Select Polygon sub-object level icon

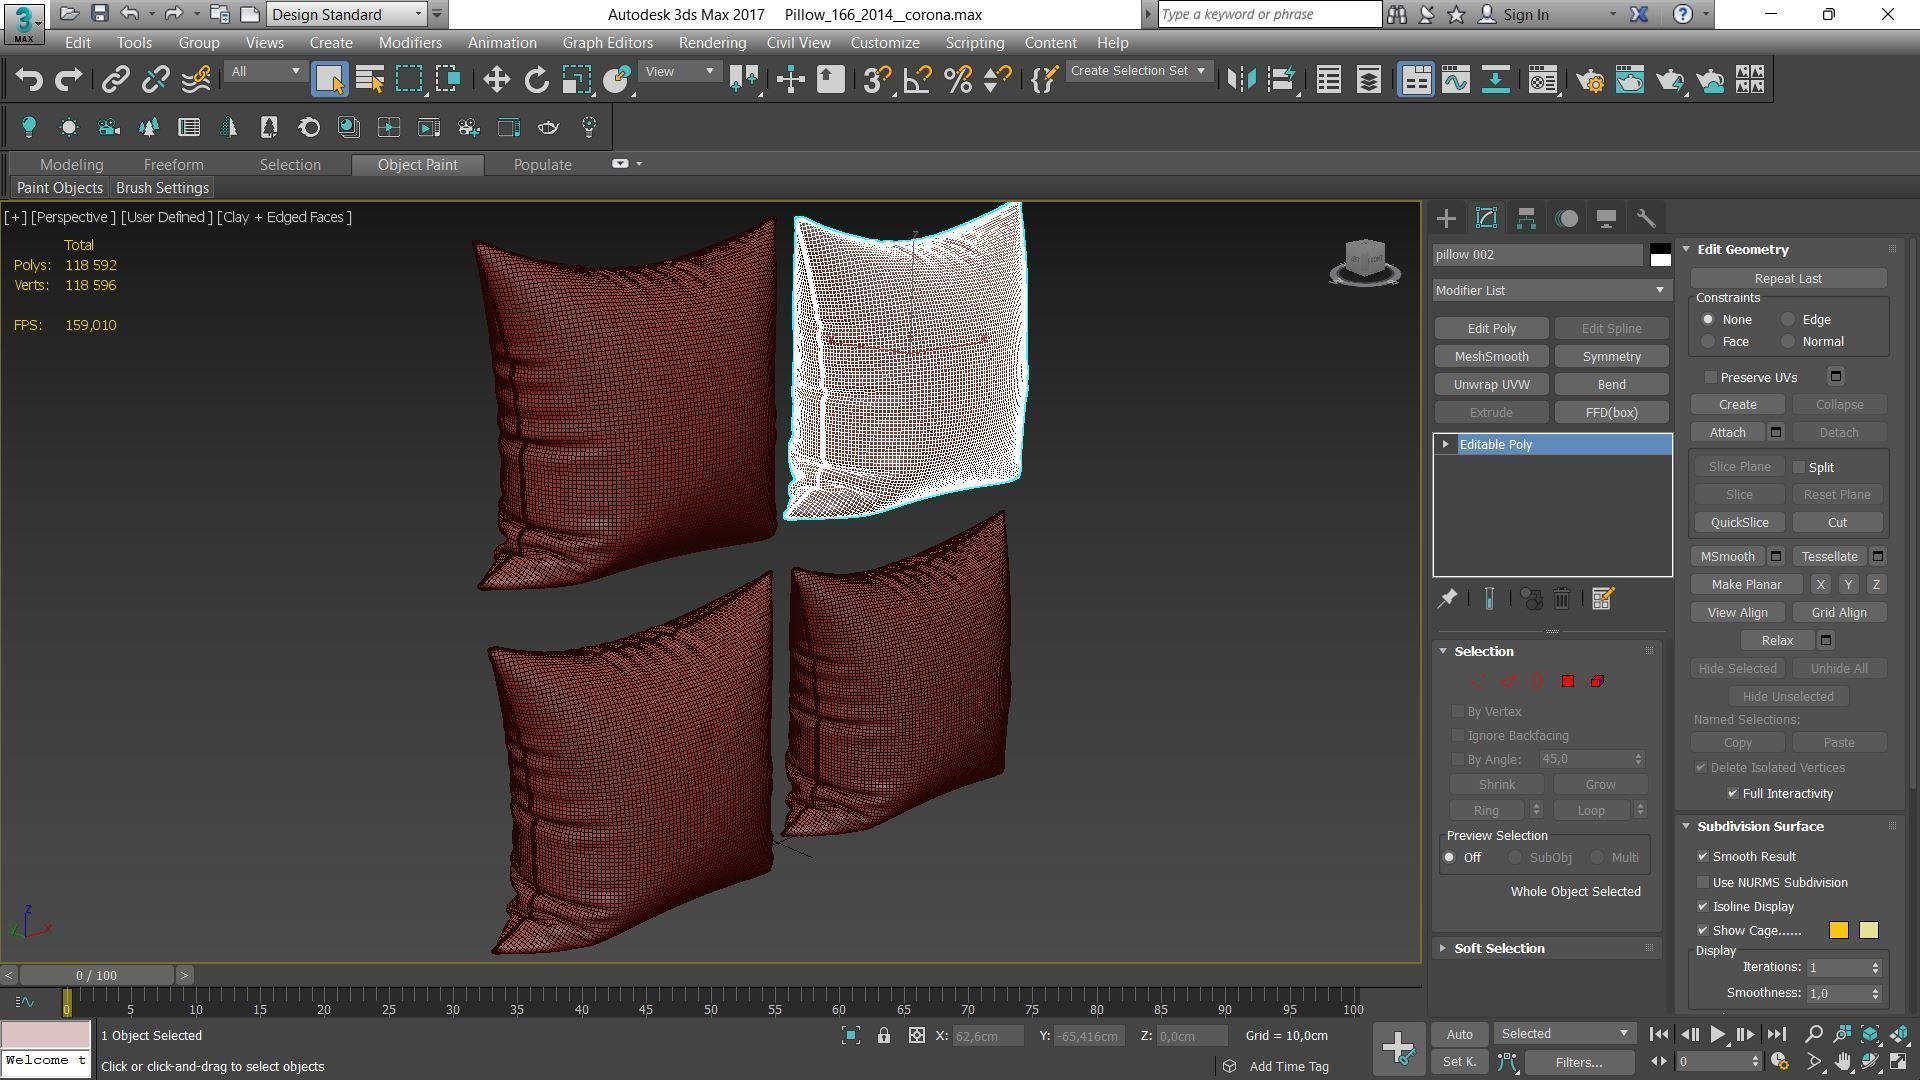pyautogui.click(x=1568, y=681)
